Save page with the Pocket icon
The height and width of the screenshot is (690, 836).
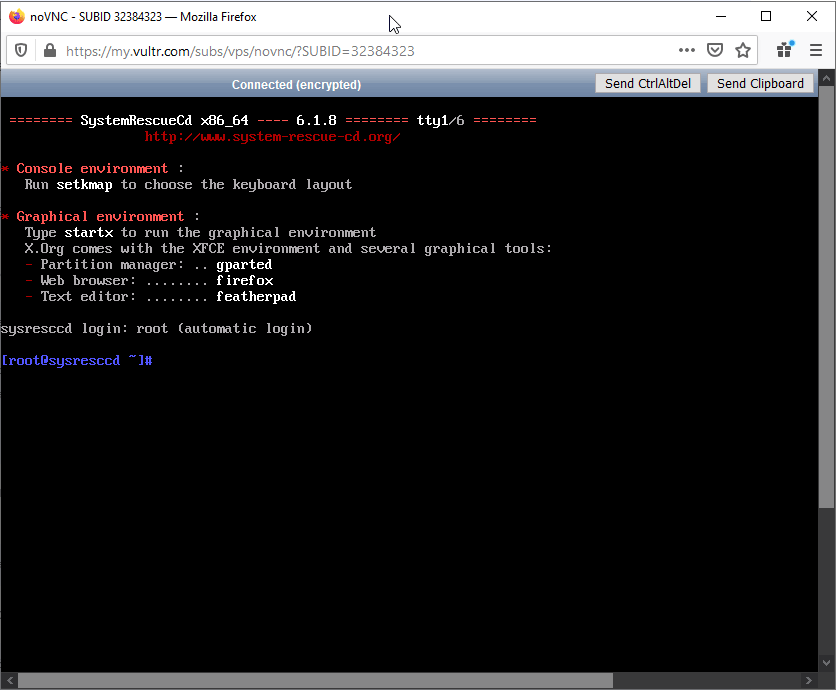(x=714, y=50)
